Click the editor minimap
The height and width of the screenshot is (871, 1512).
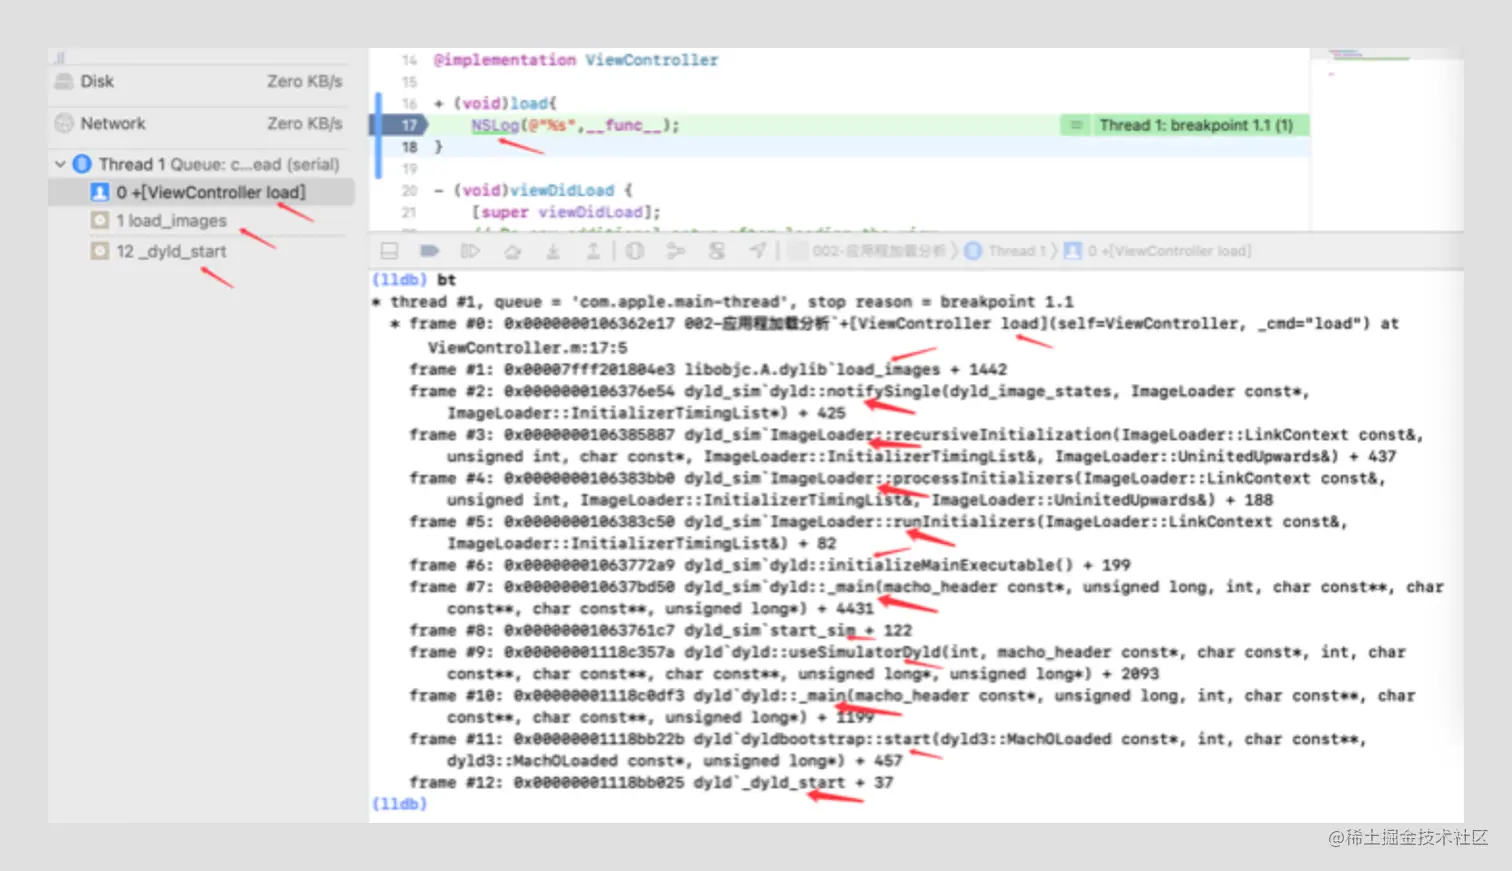click(x=1386, y=140)
